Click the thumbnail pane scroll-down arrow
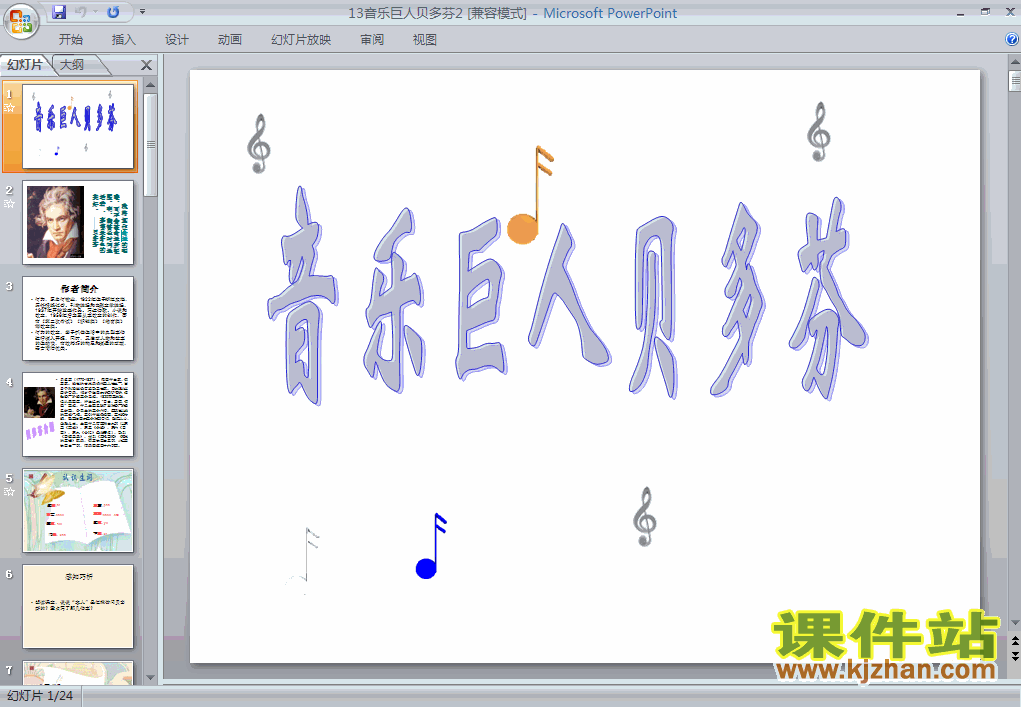The image size is (1021, 707). coord(150,678)
